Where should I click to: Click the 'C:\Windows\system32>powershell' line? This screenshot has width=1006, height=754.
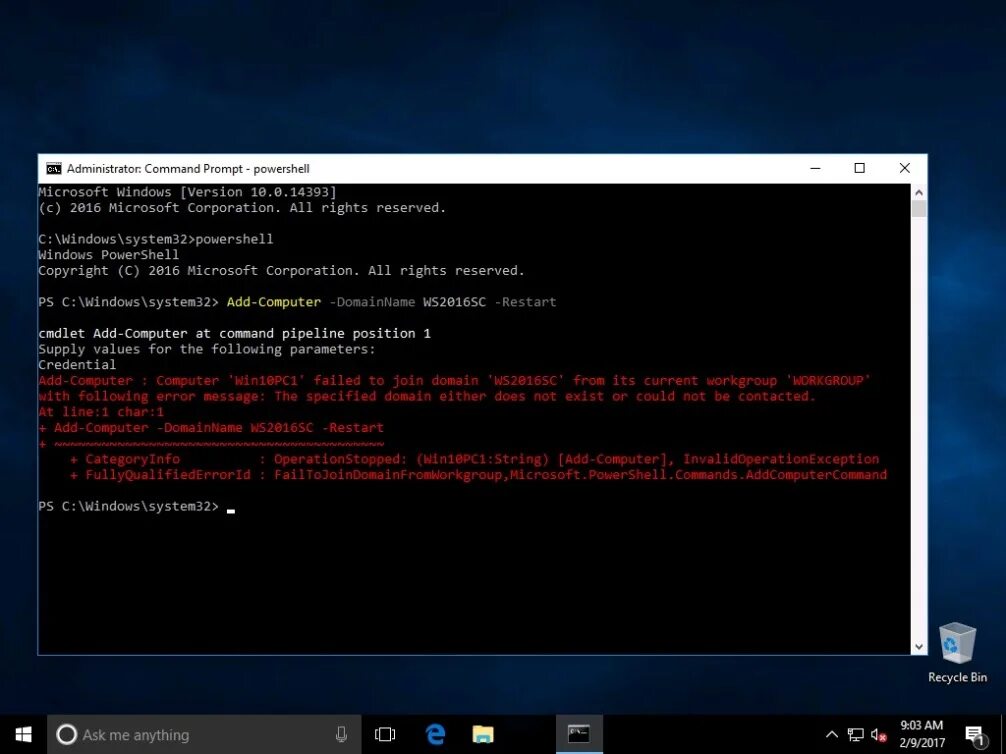(156, 239)
